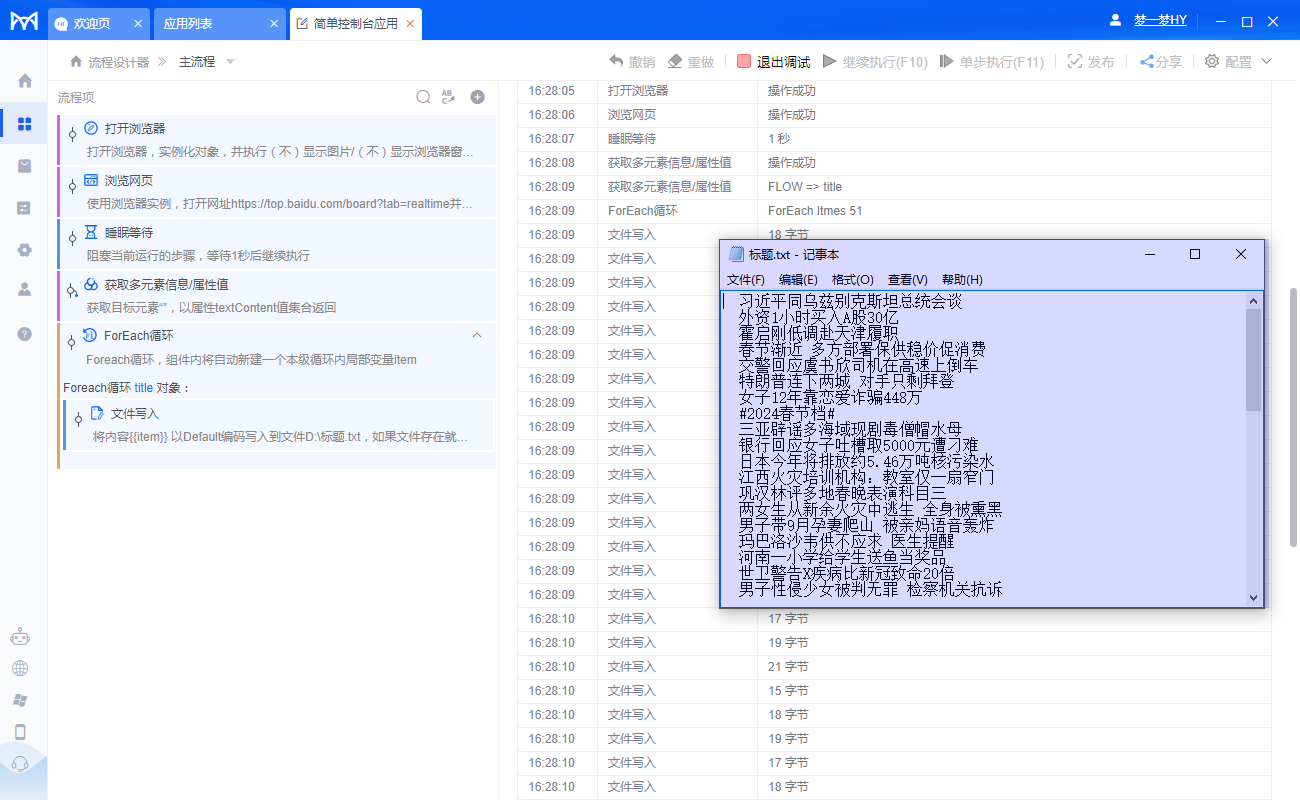This screenshot has width=1300, height=800.
Task: Click Notepad scrollbar down arrow
Action: tap(1254, 597)
